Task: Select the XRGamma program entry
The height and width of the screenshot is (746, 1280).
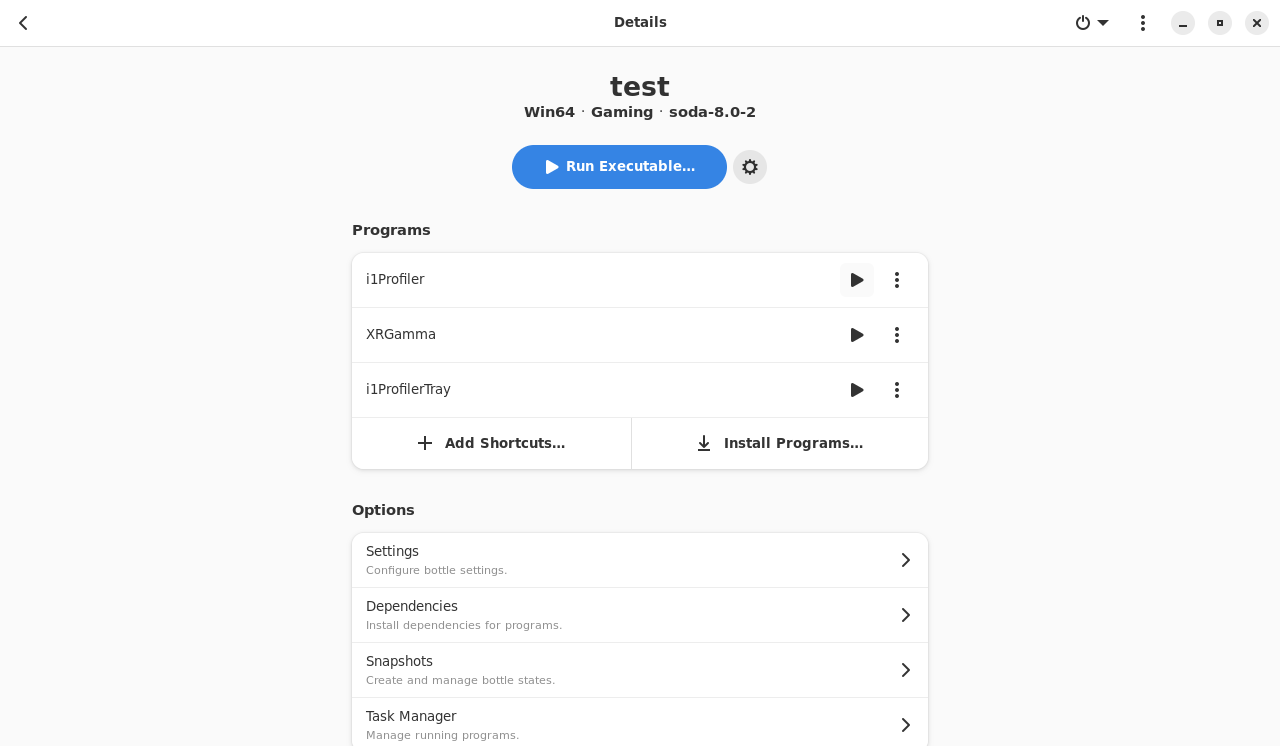Action: coord(401,335)
